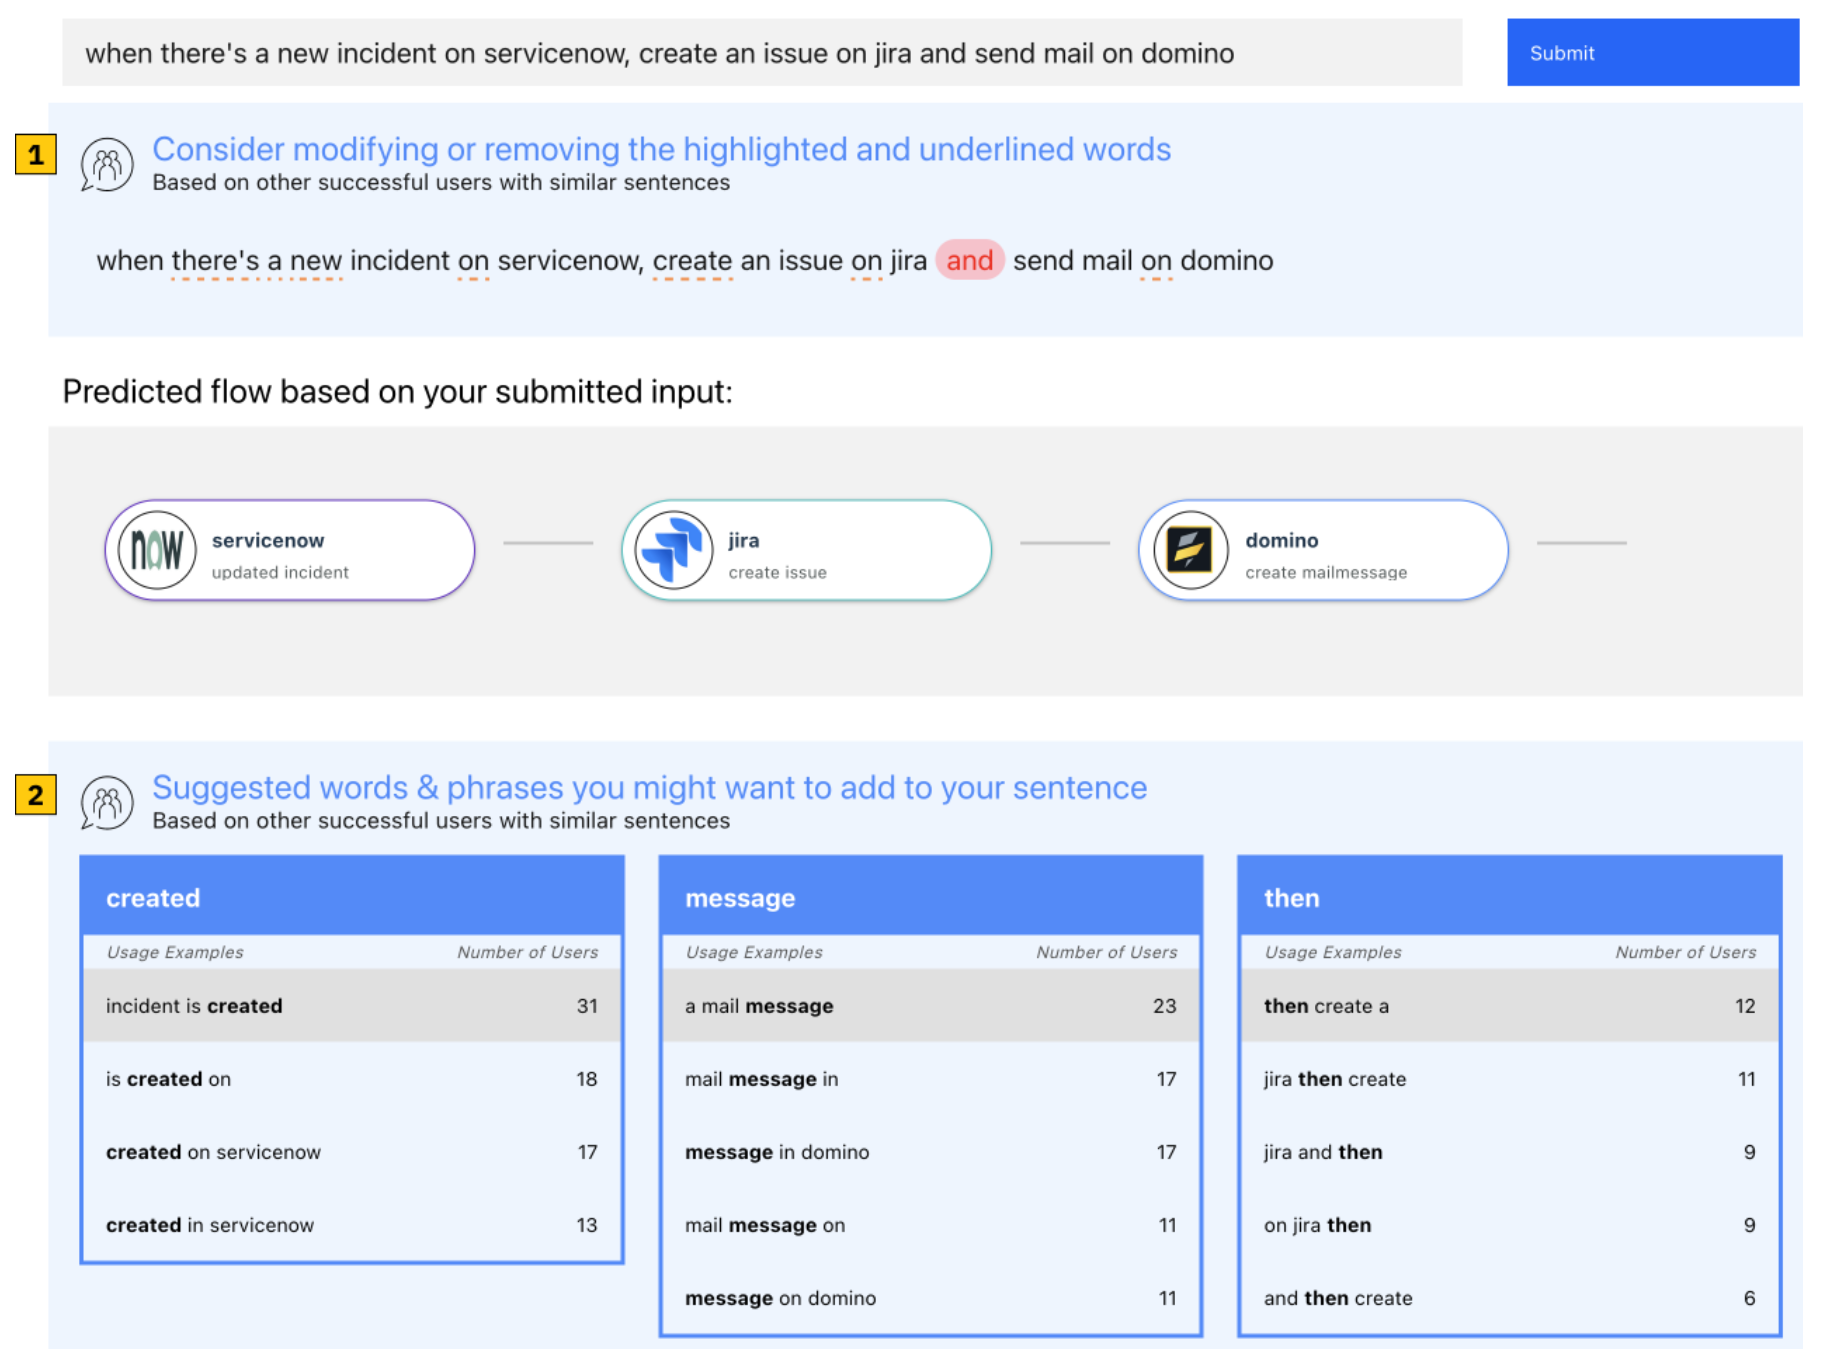This screenshot has height=1370, width=1830.
Task: Click the Domino logo icon
Action: coord(1189,550)
